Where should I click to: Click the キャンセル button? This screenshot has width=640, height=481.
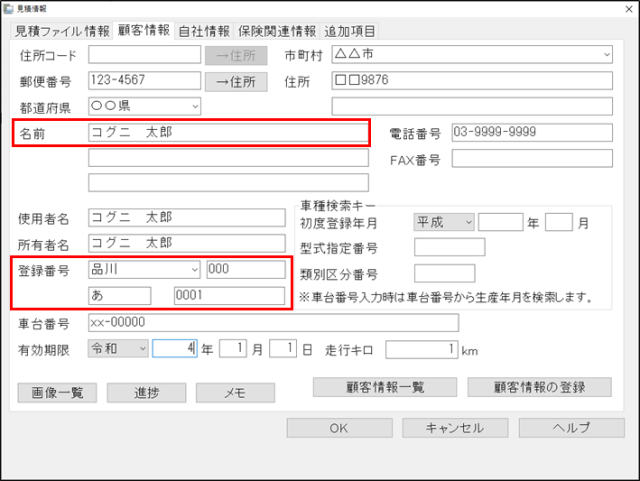click(455, 427)
